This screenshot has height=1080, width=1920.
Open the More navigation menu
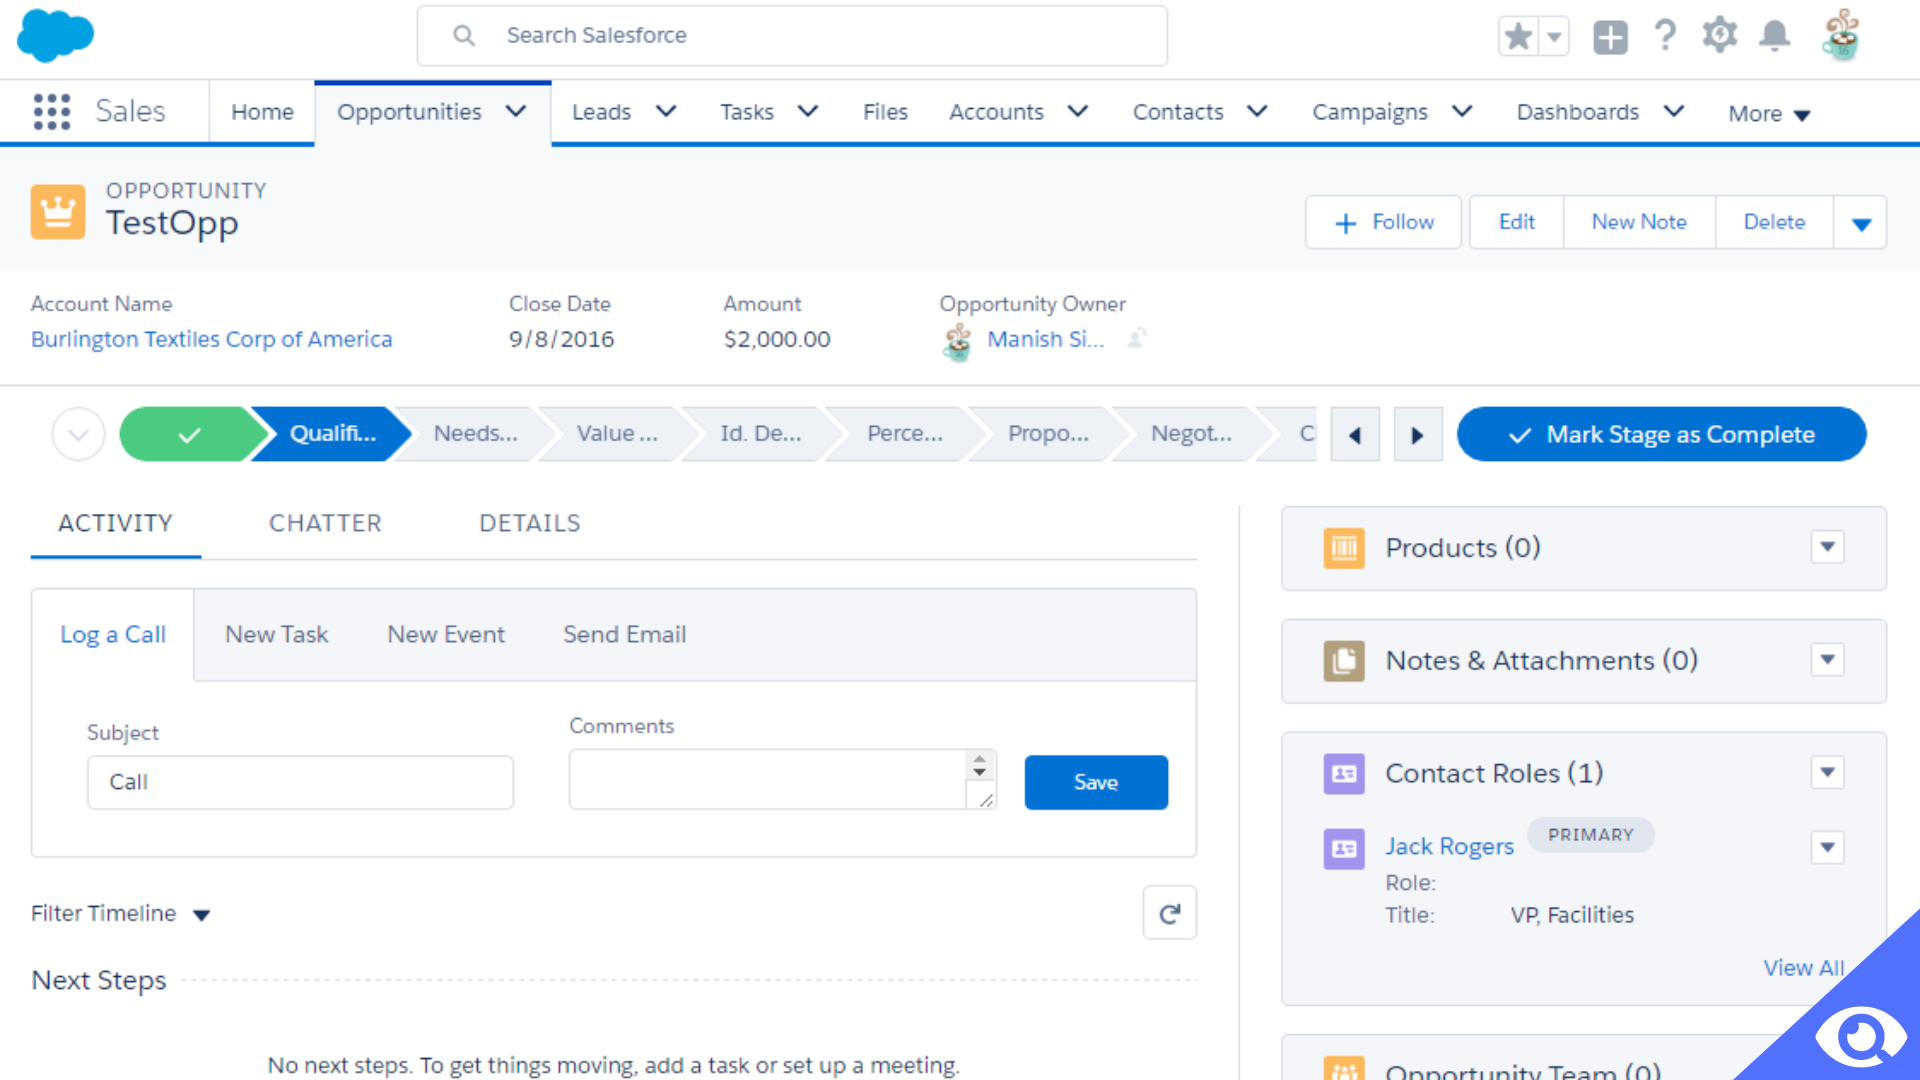pos(1769,114)
